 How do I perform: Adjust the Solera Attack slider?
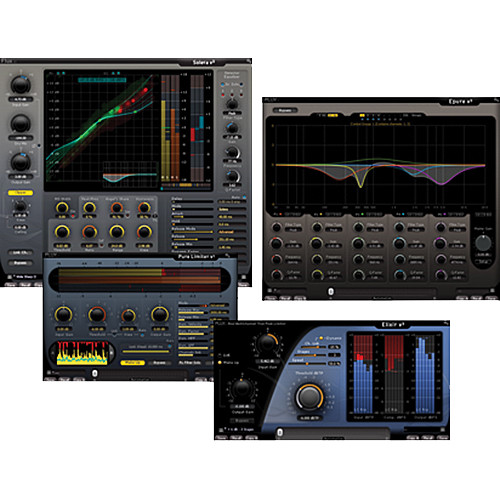[x=192, y=217]
